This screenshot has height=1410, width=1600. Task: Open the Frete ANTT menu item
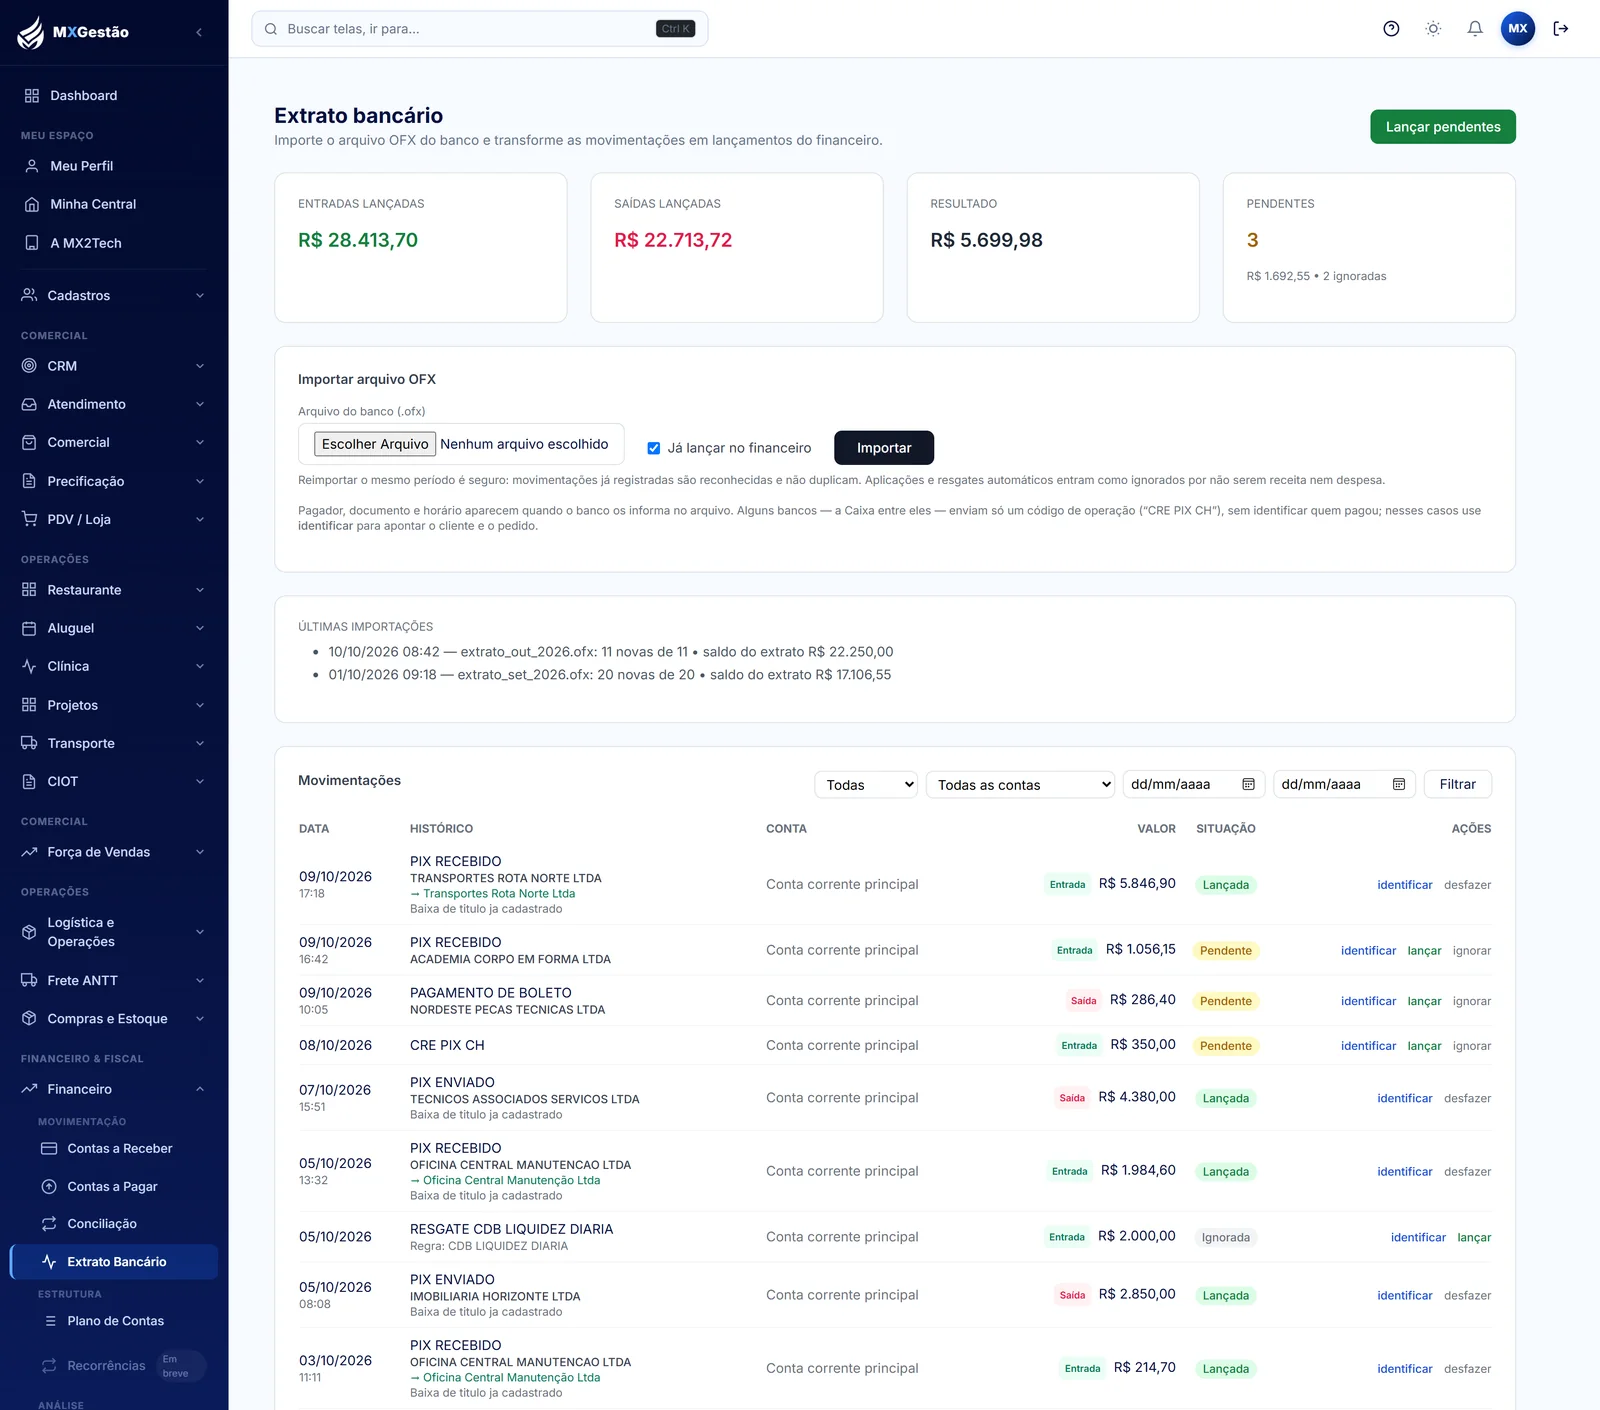click(x=114, y=980)
